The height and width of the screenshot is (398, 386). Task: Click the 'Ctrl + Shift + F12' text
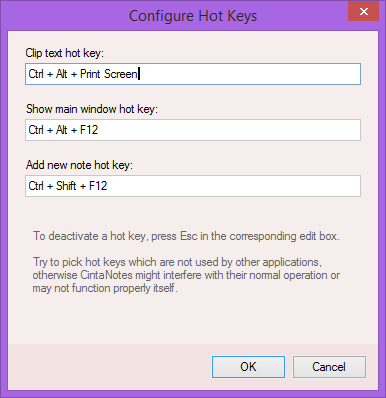(68, 186)
